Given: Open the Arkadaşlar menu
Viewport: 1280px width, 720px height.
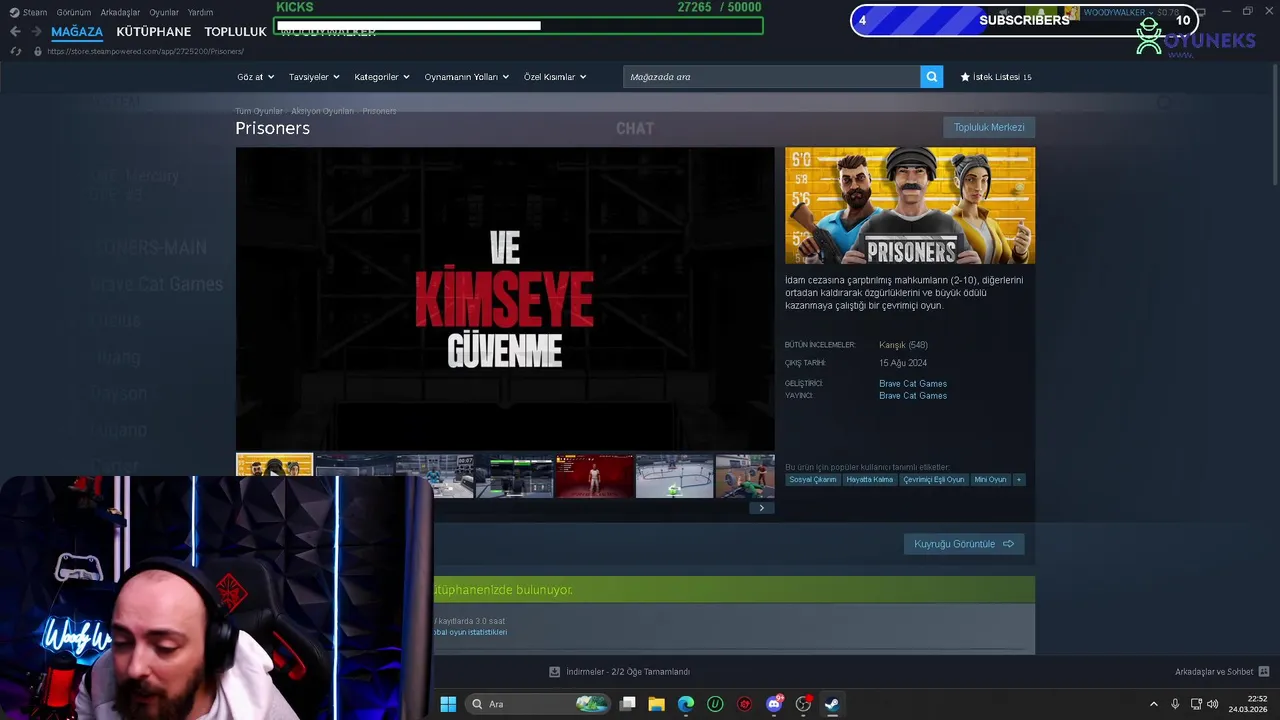Looking at the screenshot, I should [x=121, y=12].
